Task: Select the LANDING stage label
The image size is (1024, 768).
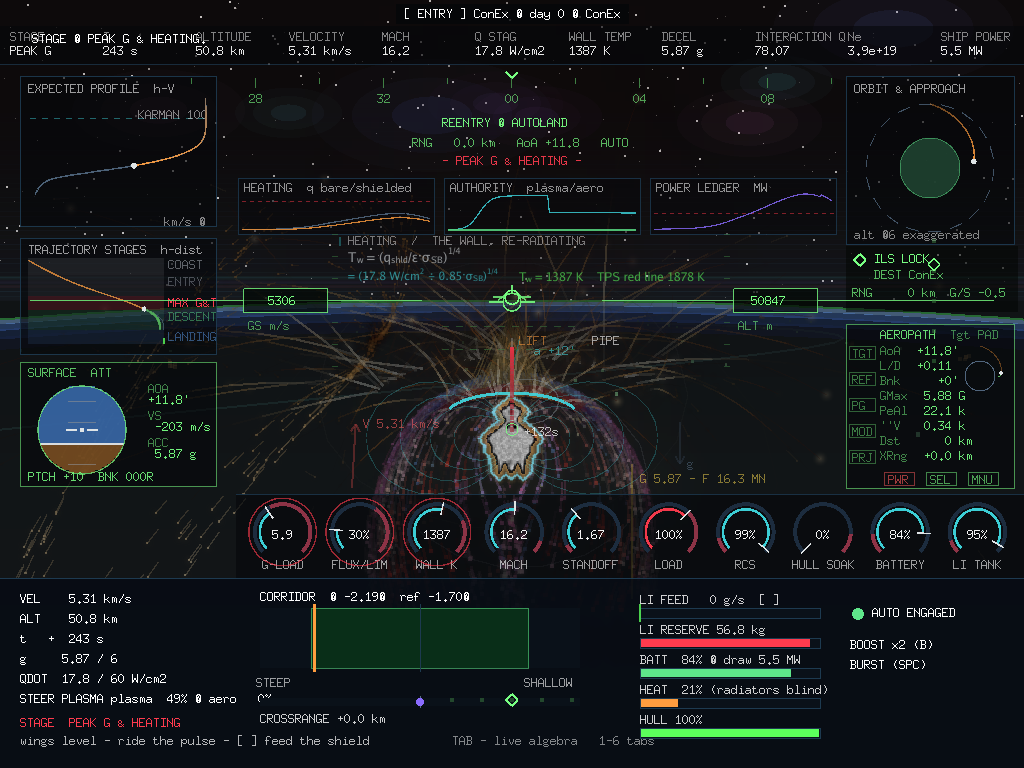Action: (191, 336)
